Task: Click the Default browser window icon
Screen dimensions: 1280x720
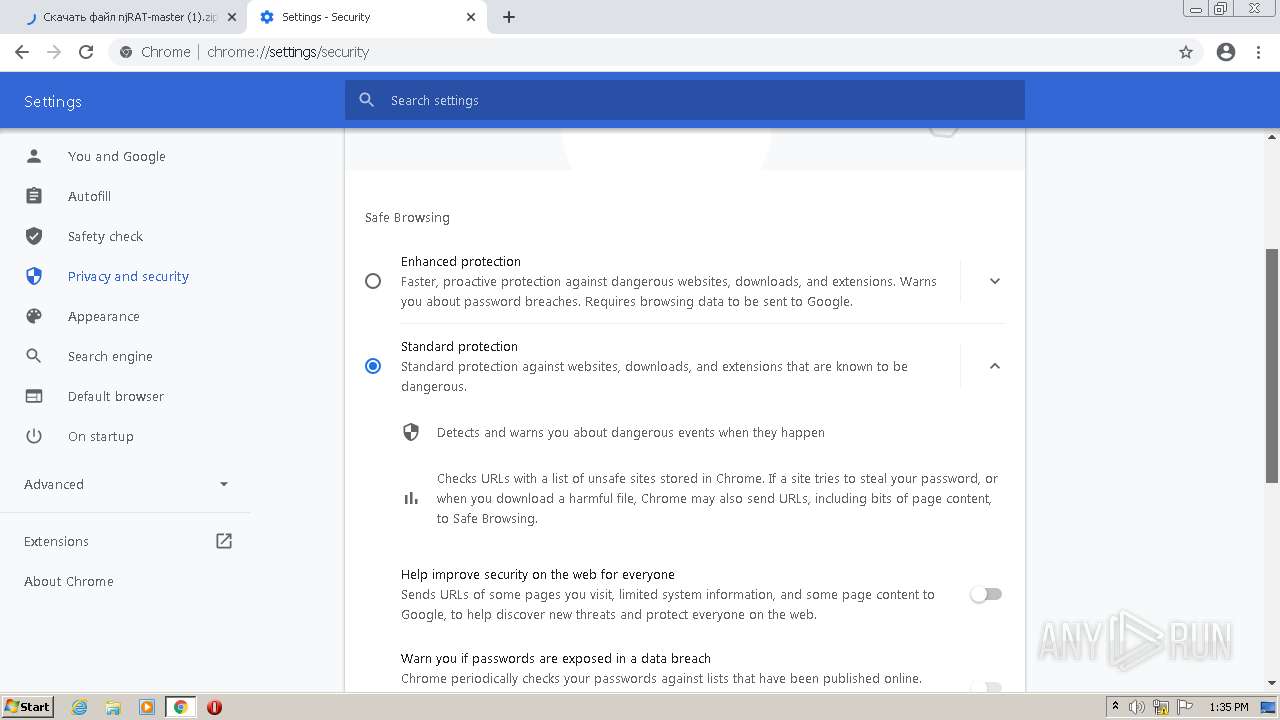Action: tap(34, 396)
